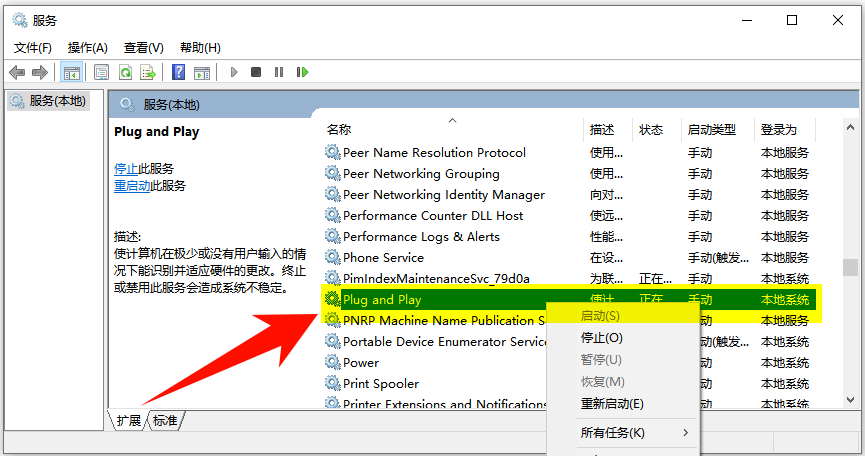This screenshot has width=865, height=456.
Task: Select the PimIndexMaintenanceSvc_79d0a service
Action: [x=436, y=278]
